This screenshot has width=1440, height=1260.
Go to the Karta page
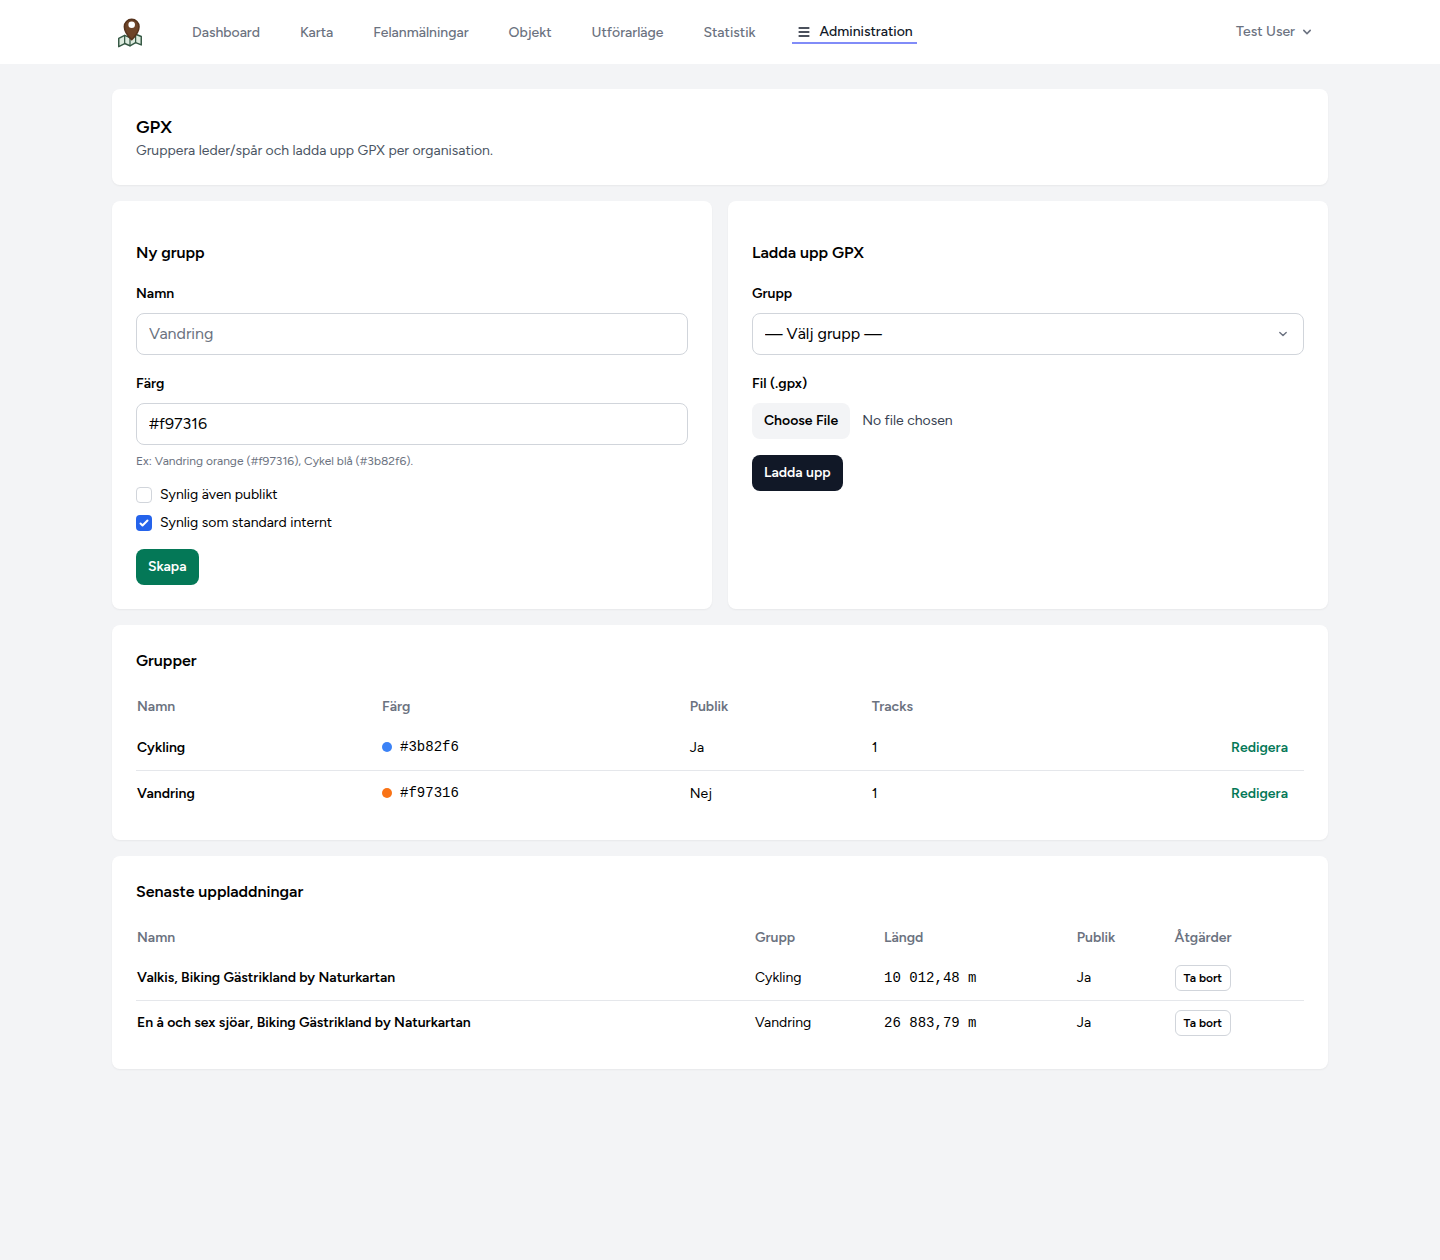(316, 32)
